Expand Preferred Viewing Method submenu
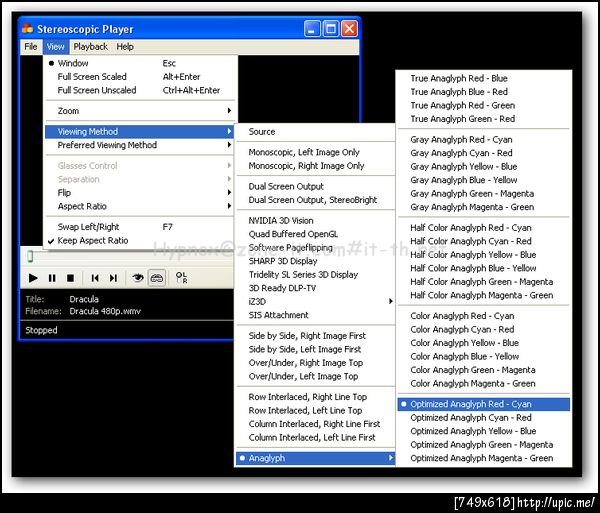 tap(139, 145)
